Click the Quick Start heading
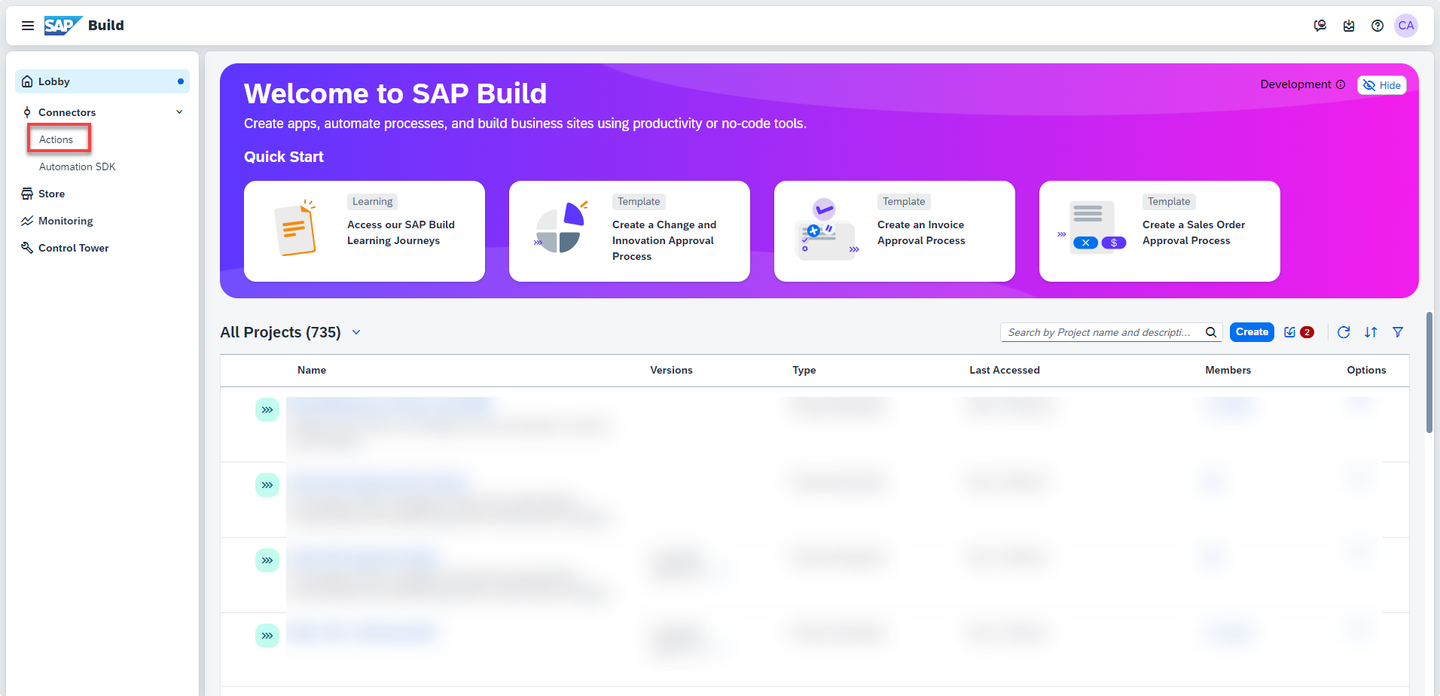The width and height of the screenshot is (1440, 696). click(284, 157)
